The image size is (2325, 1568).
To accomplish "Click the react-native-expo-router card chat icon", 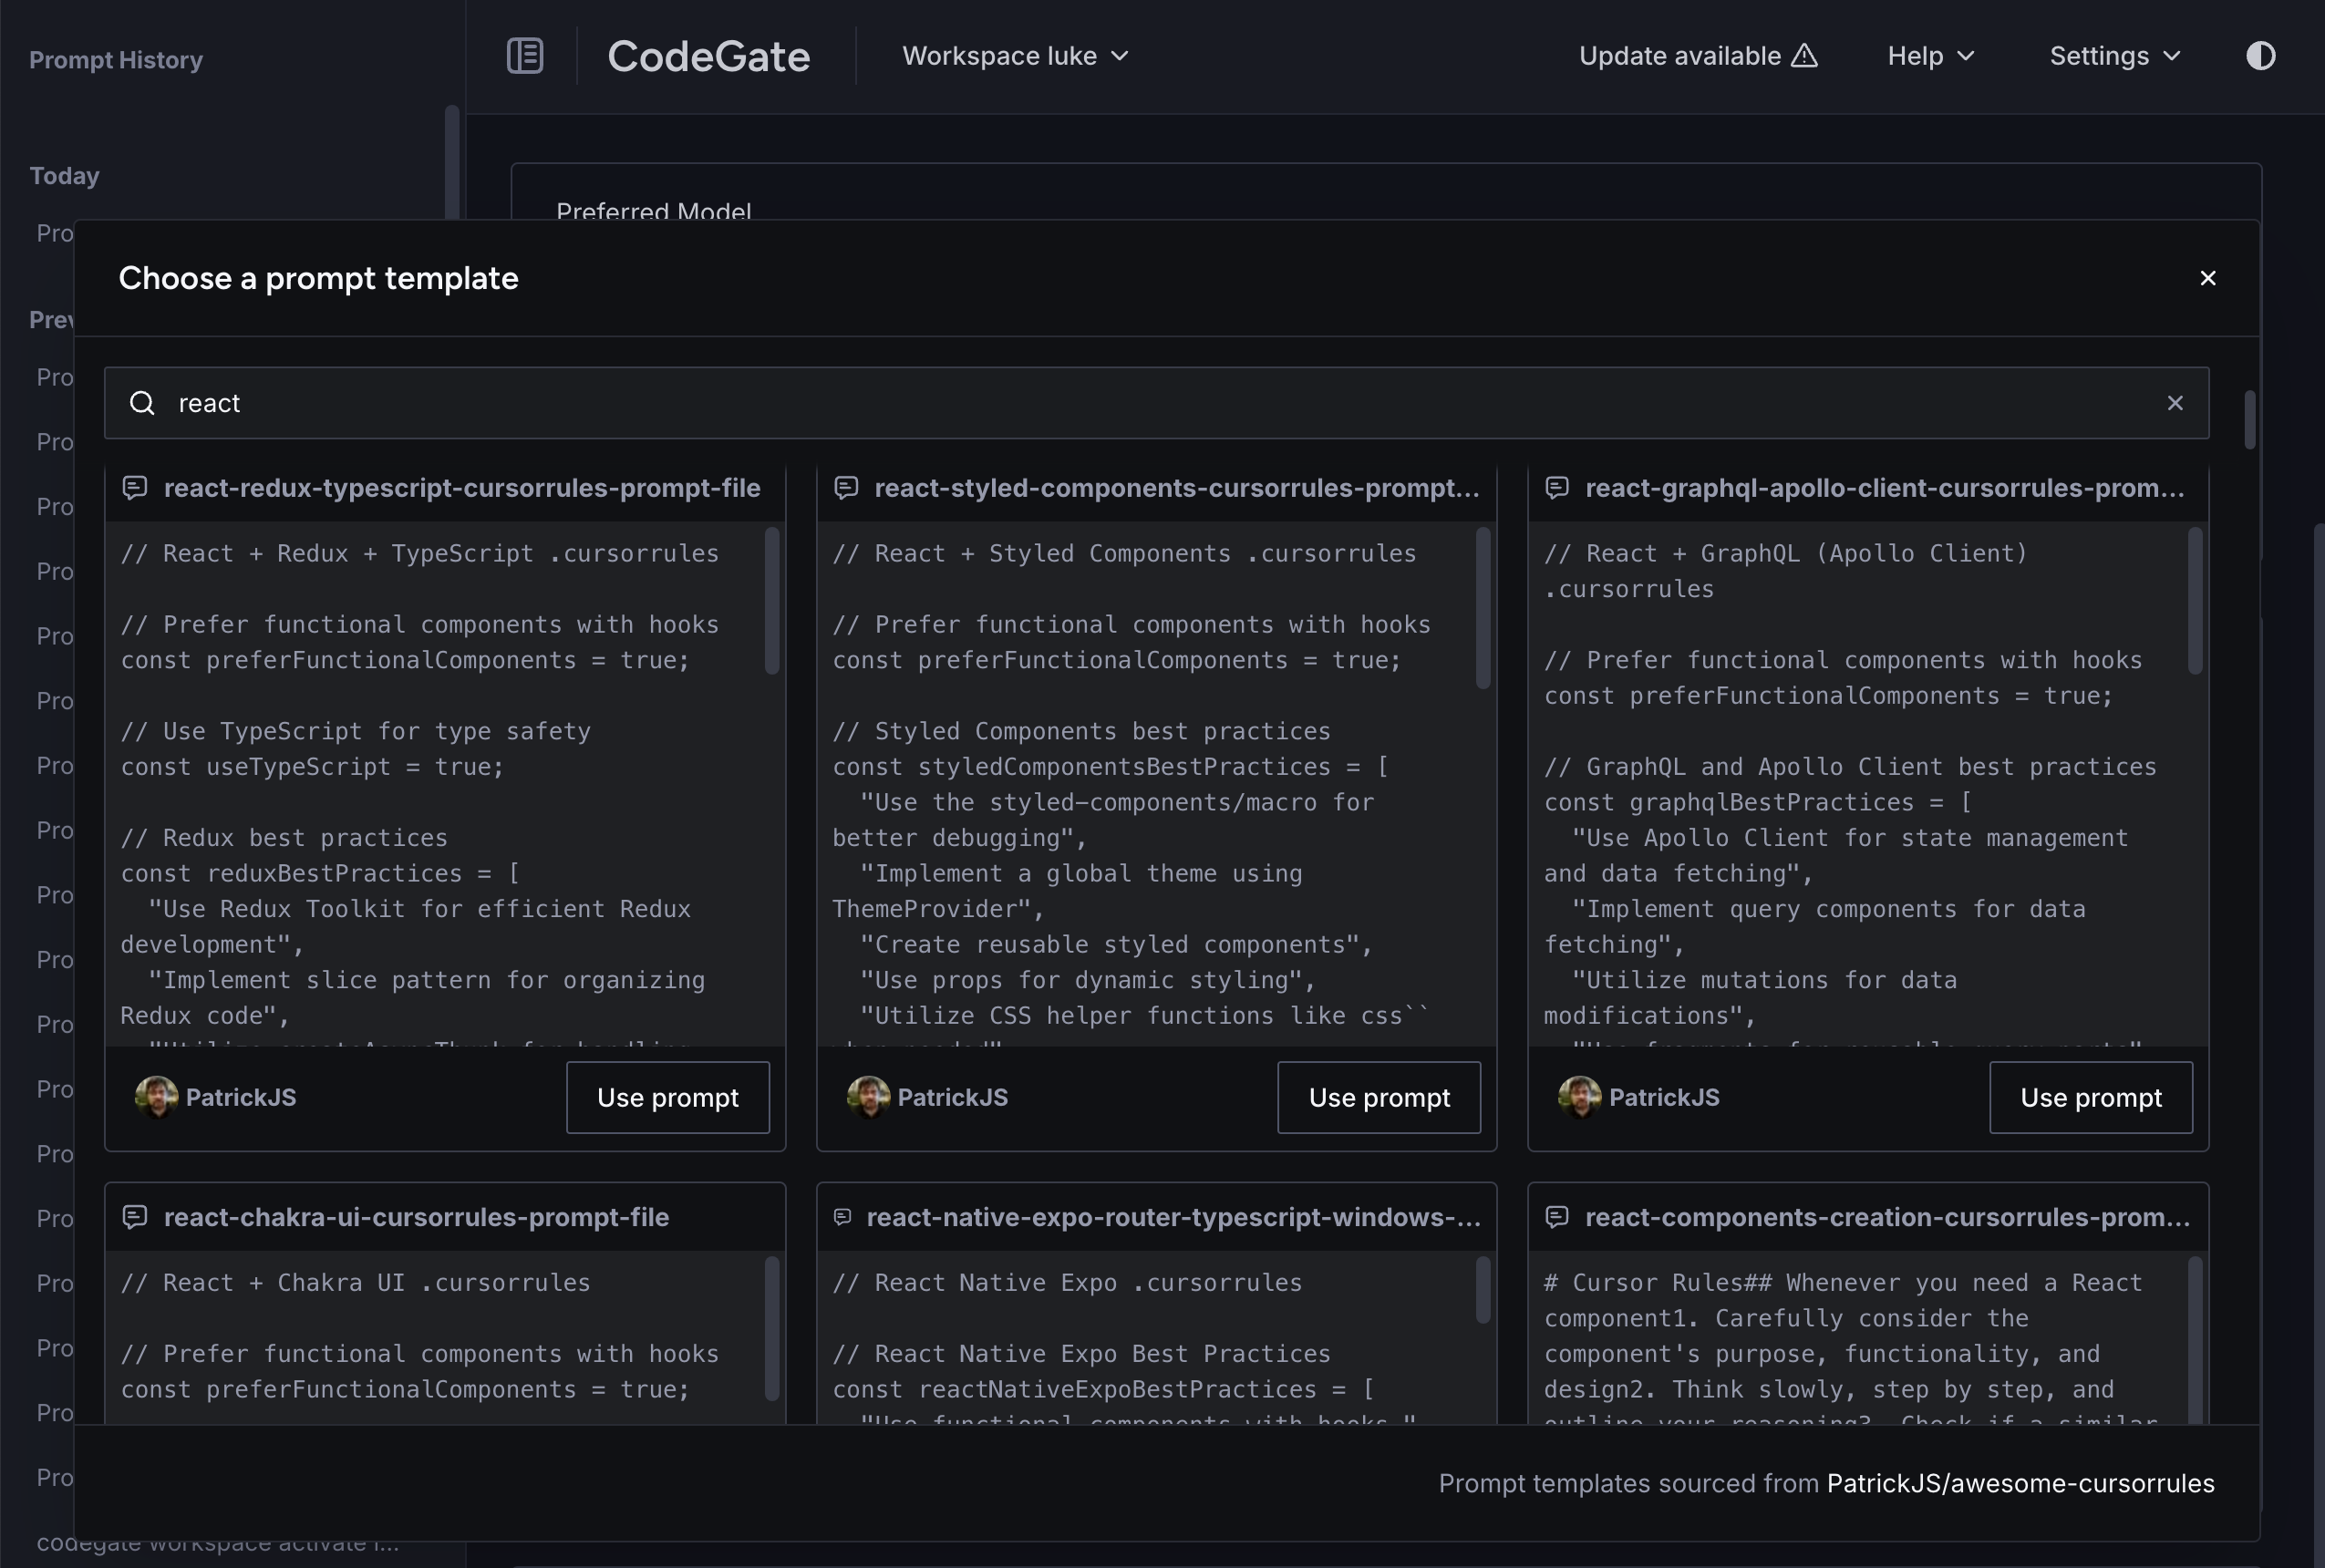I will coord(842,1217).
